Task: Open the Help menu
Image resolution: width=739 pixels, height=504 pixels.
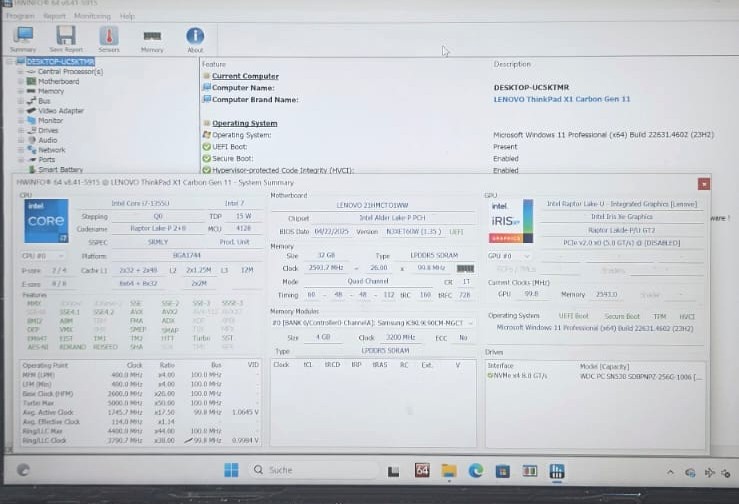Action: tap(127, 16)
